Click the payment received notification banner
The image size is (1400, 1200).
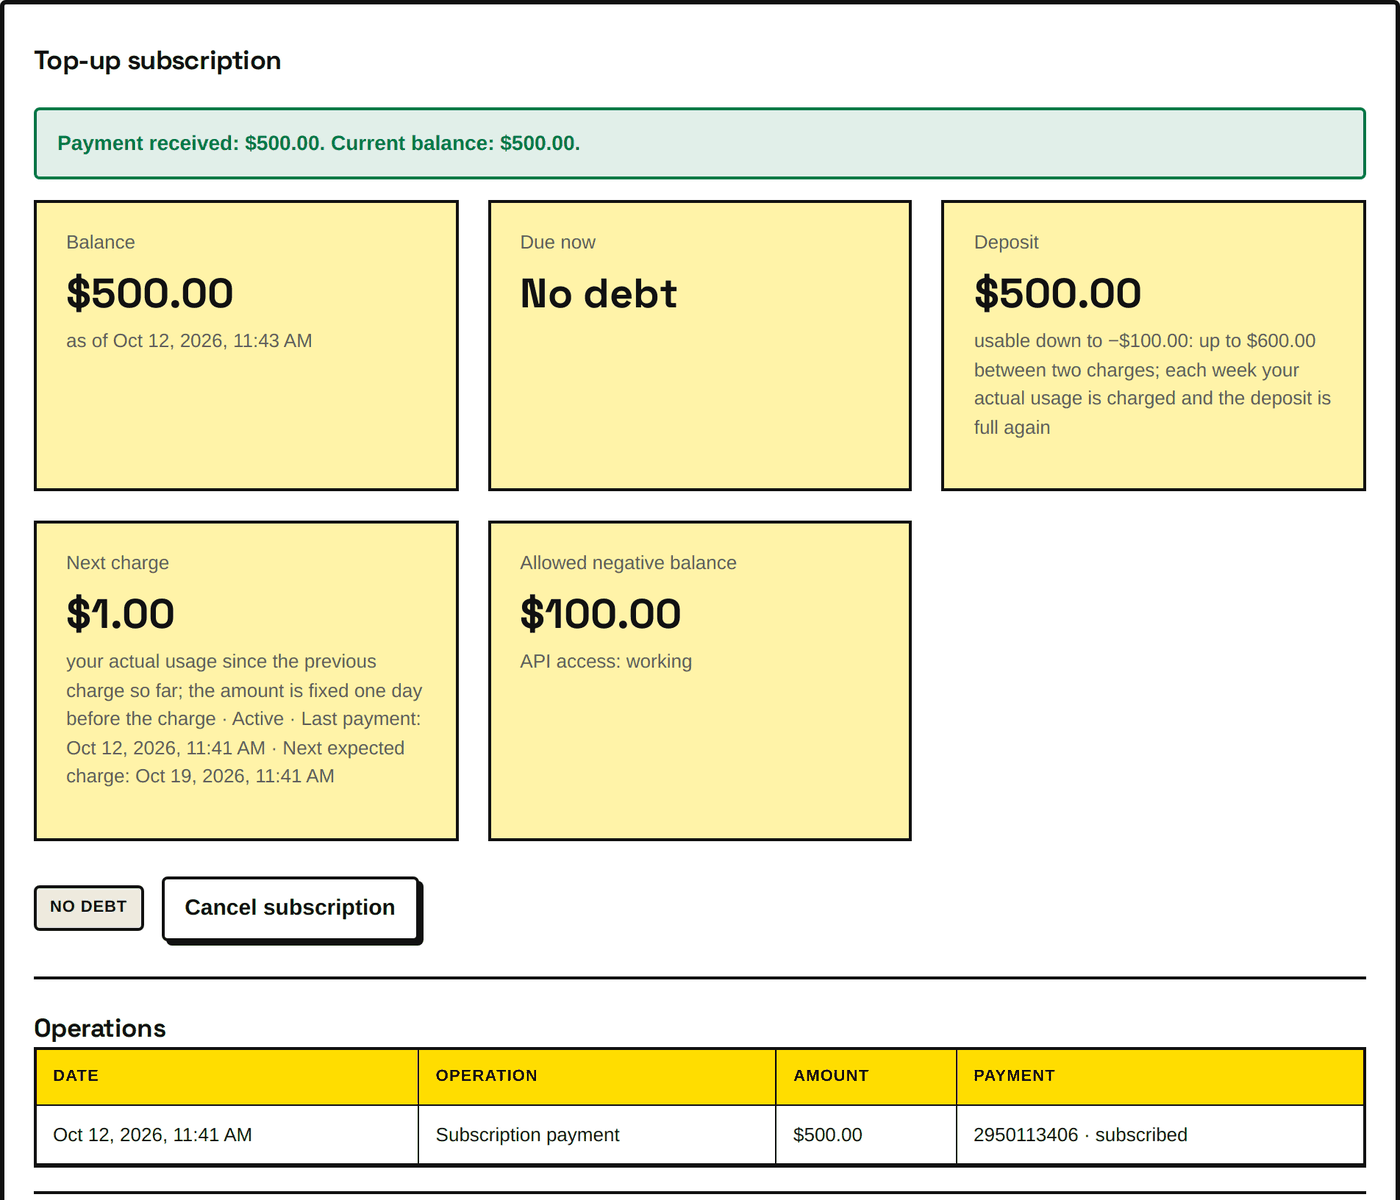(x=700, y=143)
